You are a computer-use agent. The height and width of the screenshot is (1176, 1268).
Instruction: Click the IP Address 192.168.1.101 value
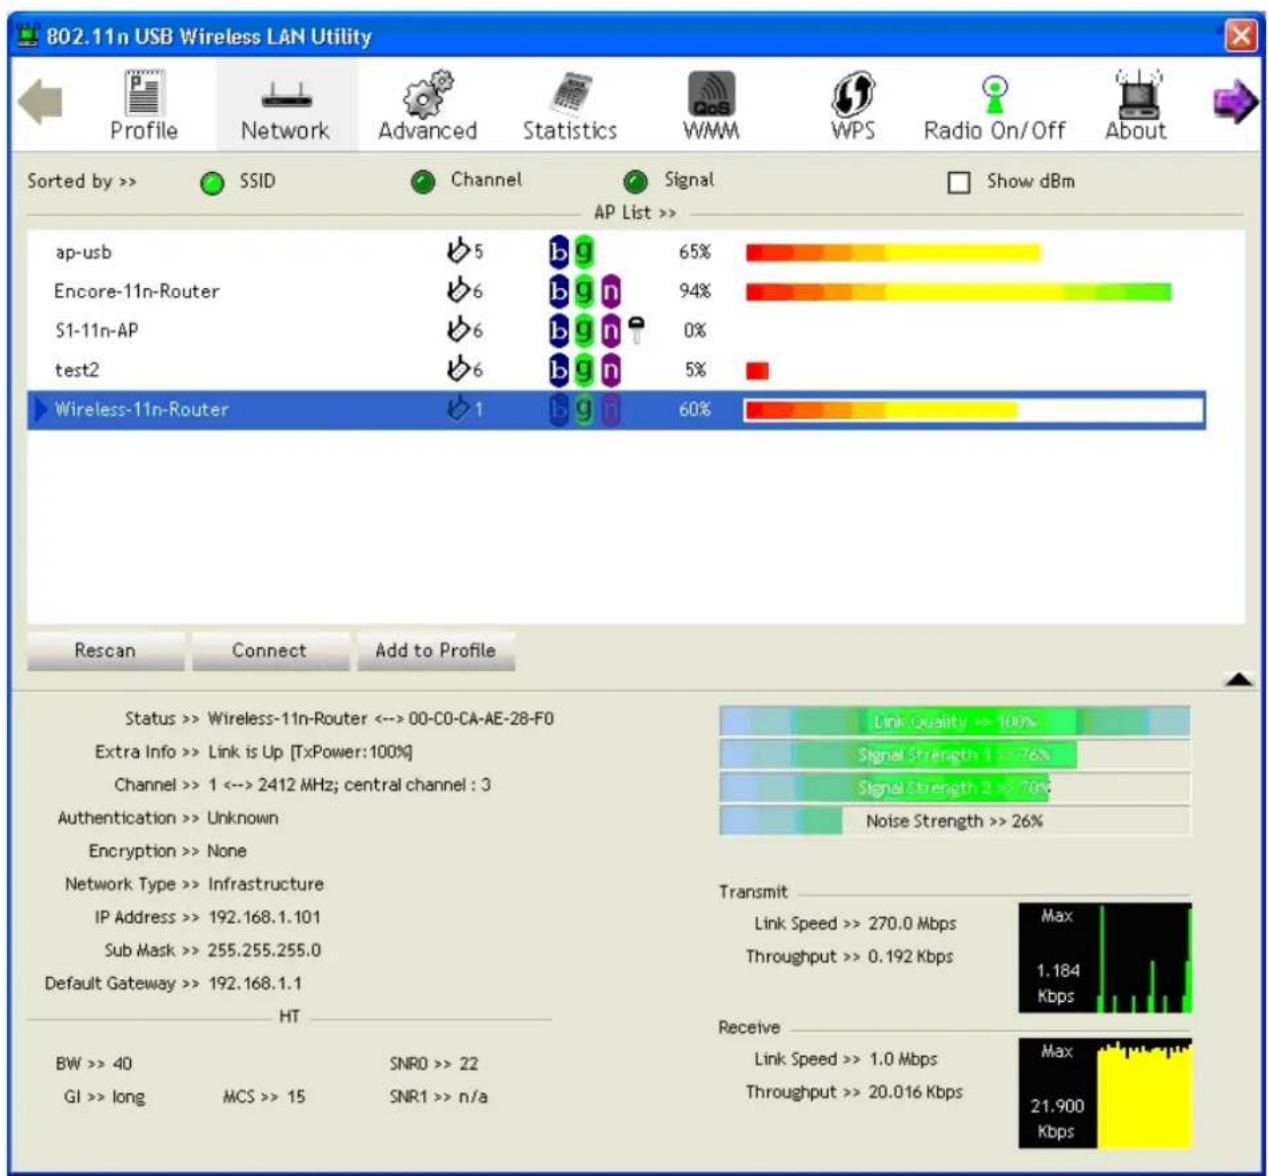264,917
